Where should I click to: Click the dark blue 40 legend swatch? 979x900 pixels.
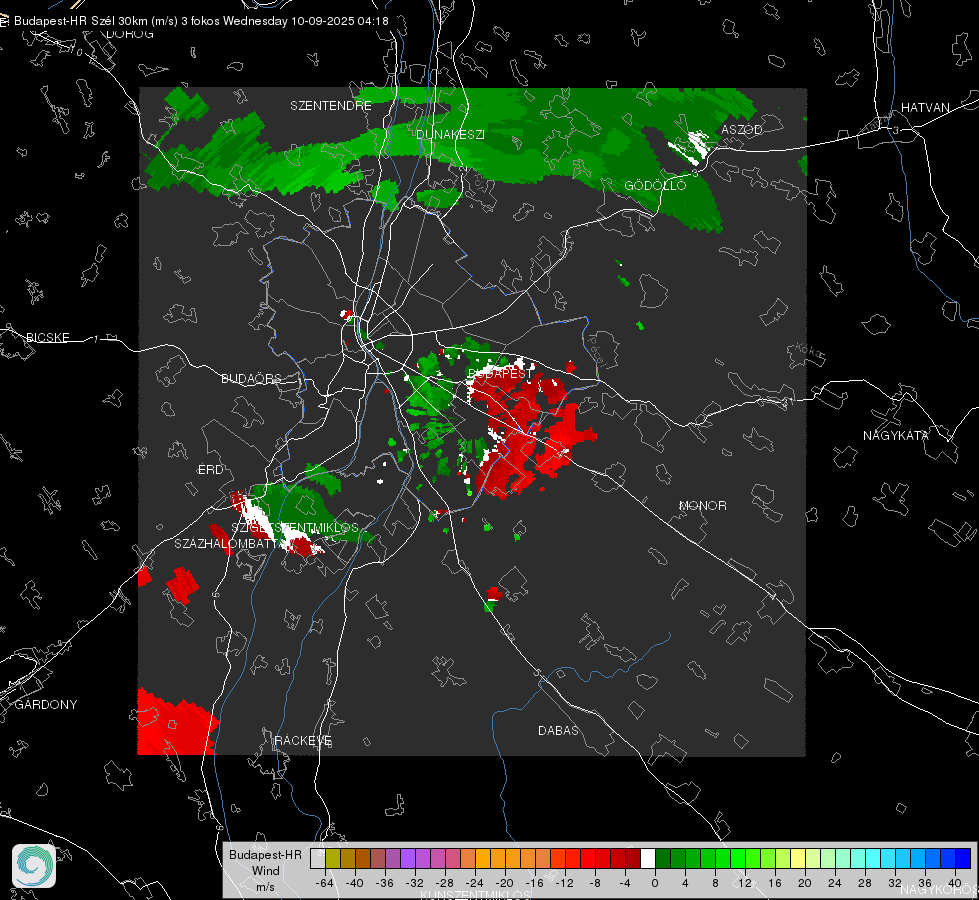(963, 858)
